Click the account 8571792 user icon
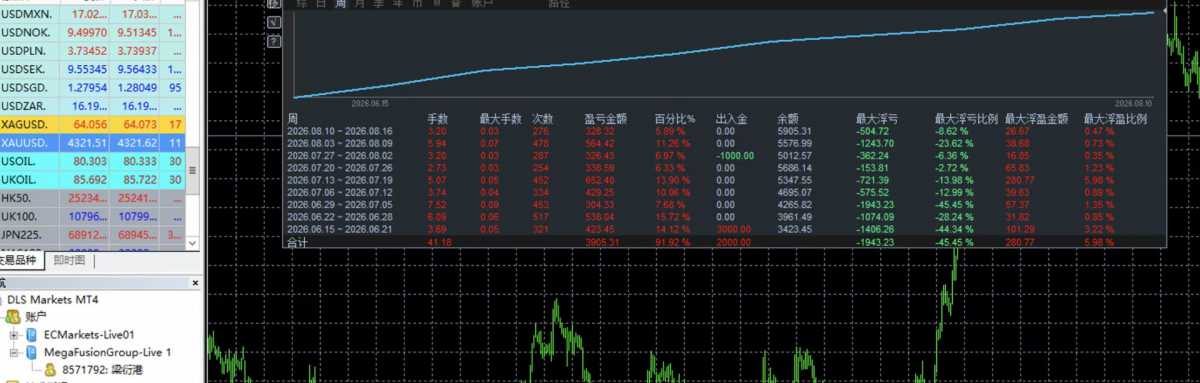1200x383 pixels. click(x=49, y=370)
